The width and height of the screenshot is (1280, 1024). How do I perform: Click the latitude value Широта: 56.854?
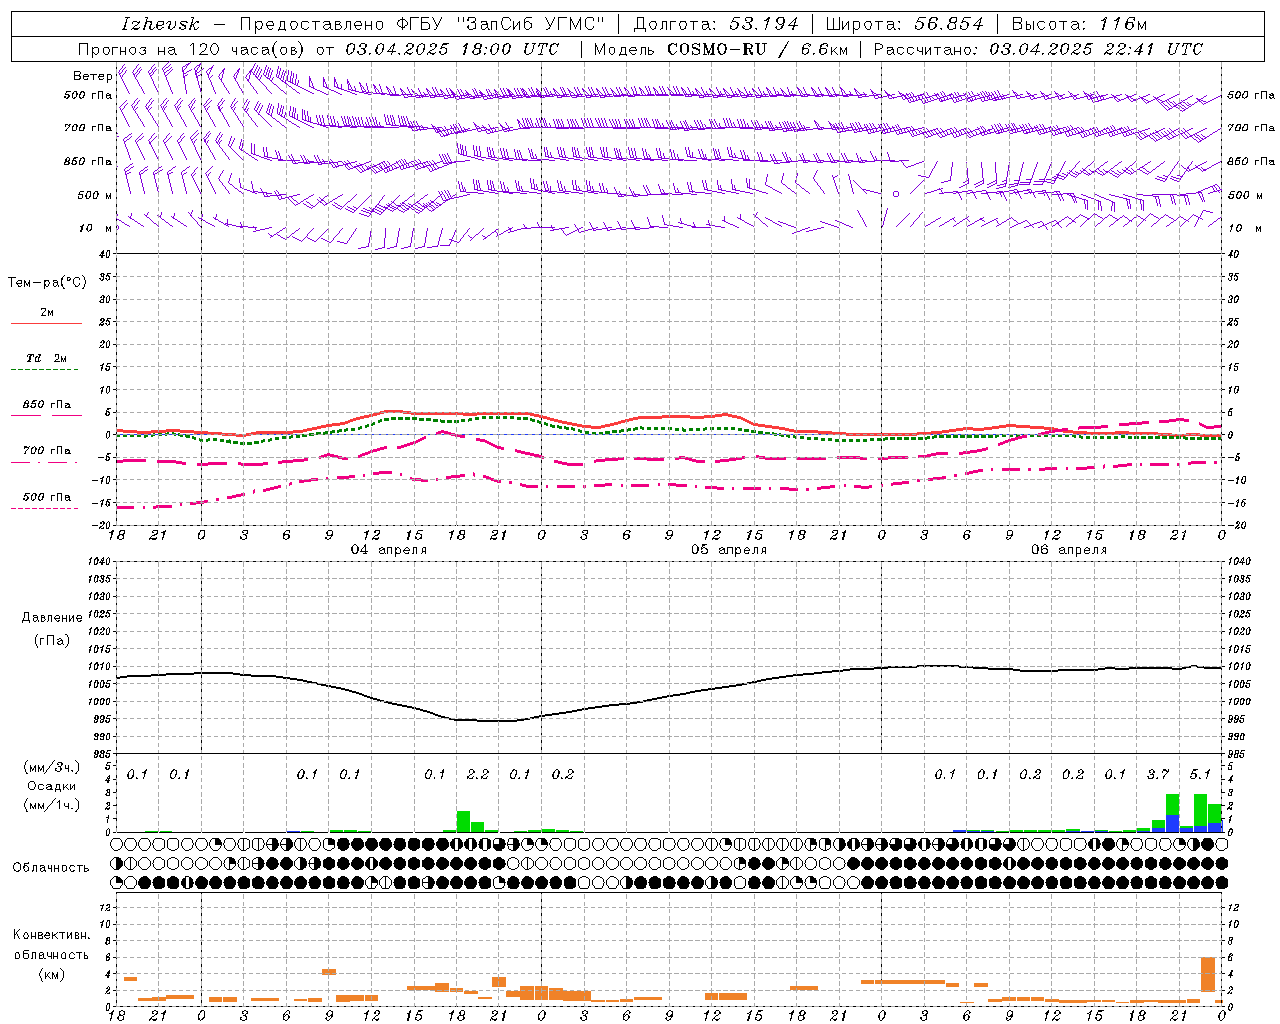(904, 24)
